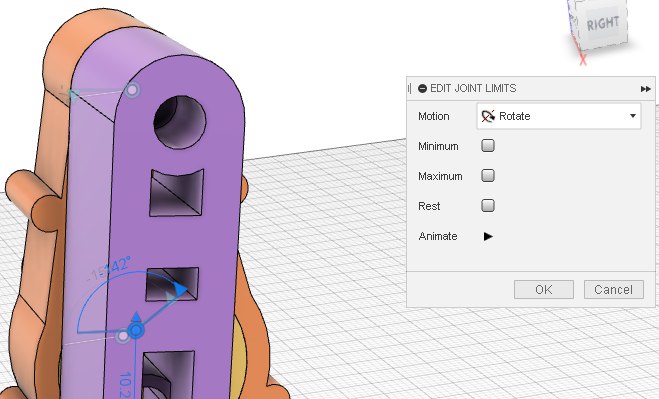This screenshot has height=399, width=659.
Task: Select the blue joint origin circle
Action: point(136,330)
